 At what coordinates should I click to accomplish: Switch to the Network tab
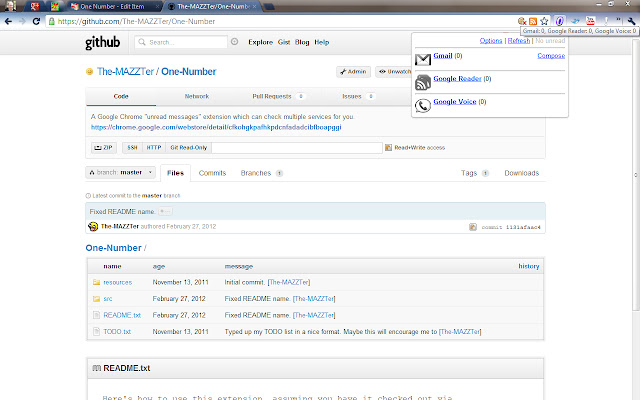[x=197, y=96]
